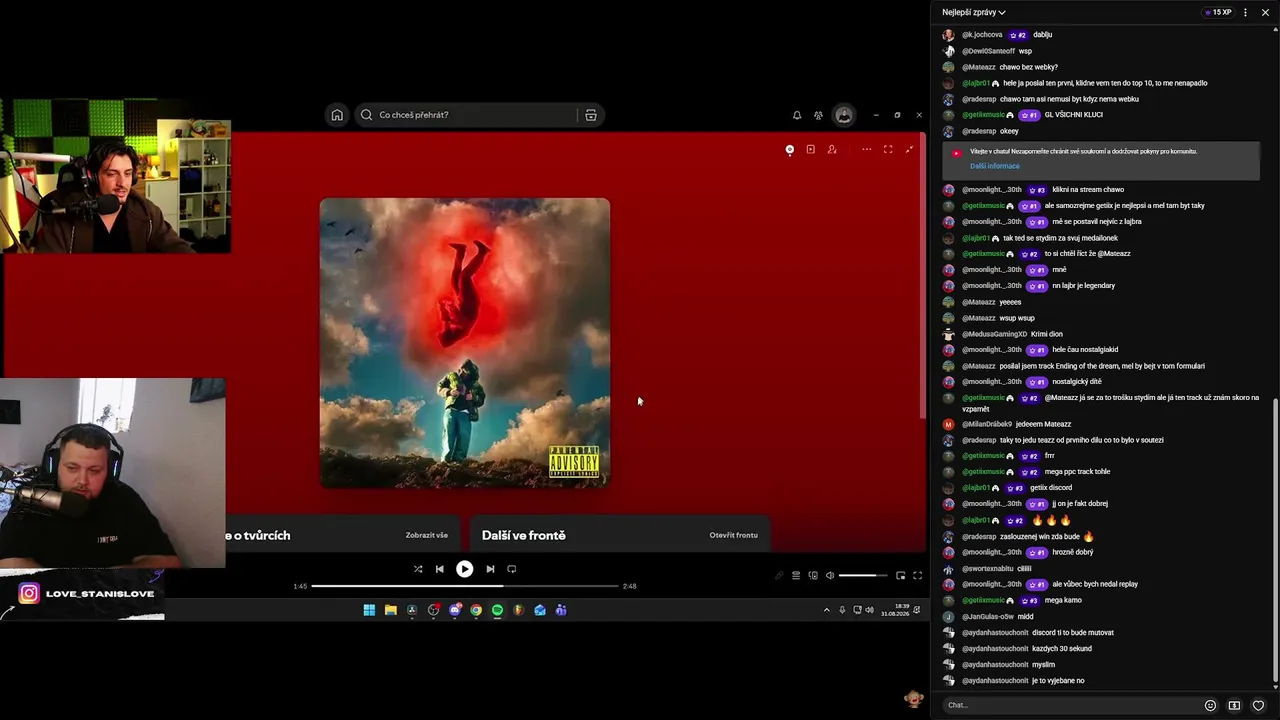Collapse the expanded Now Playing view
1280x720 pixels.
tap(909, 150)
